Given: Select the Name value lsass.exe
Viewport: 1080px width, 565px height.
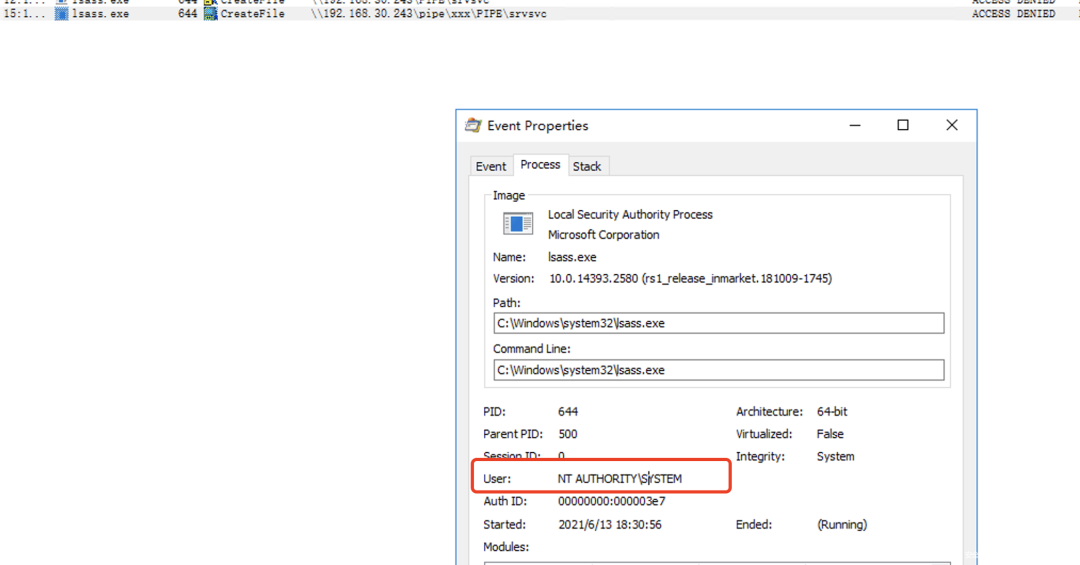Looking at the screenshot, I should pos(572,257).
